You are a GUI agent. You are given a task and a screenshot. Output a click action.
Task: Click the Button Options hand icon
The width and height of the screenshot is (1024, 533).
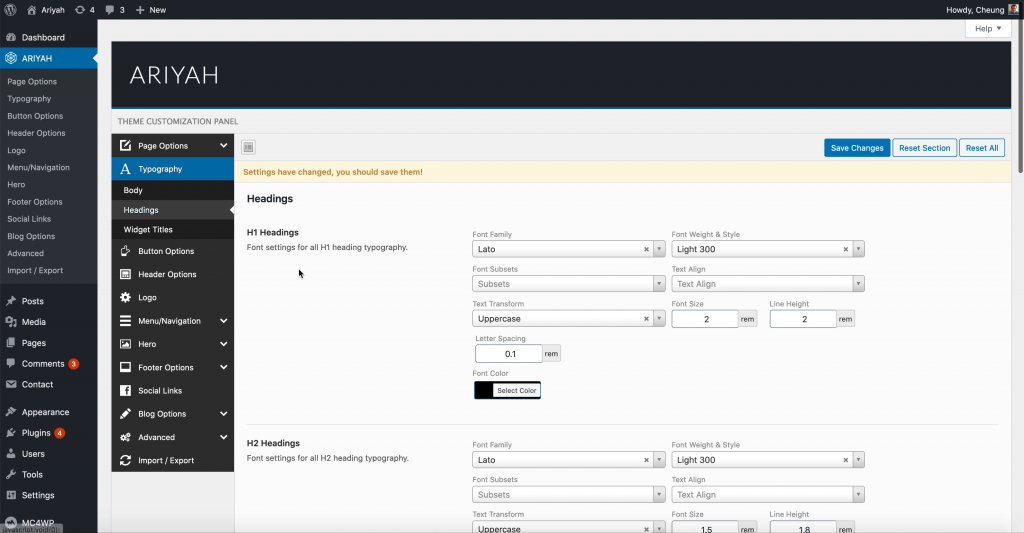point(125,251)
